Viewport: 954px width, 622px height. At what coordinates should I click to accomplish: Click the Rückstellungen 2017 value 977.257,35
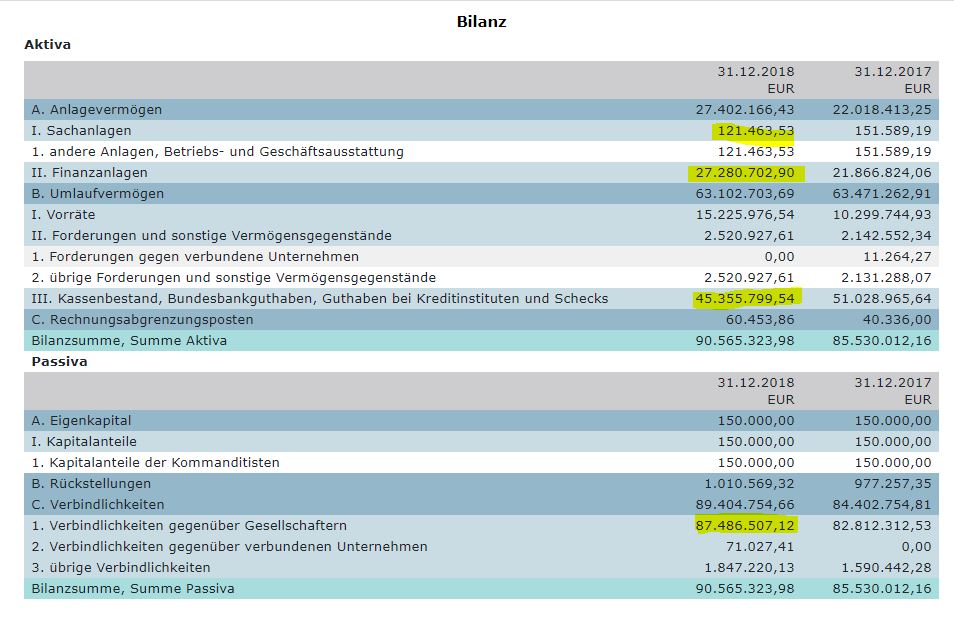(x=888, y=484)
